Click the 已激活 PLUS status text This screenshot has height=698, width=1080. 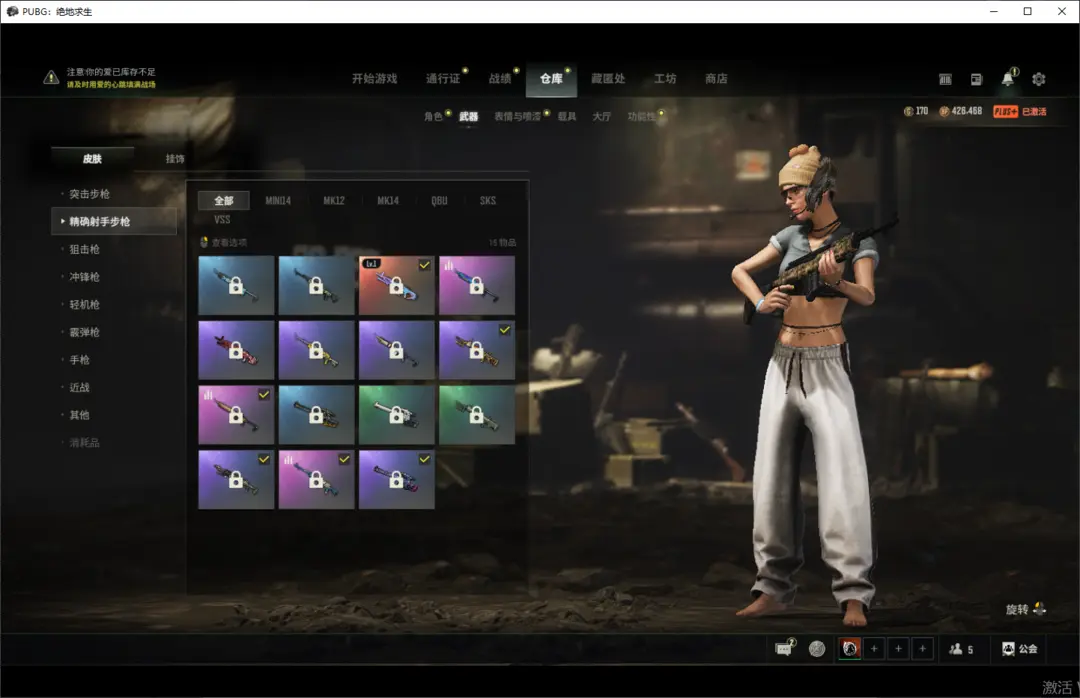(x=1034, y=112)
